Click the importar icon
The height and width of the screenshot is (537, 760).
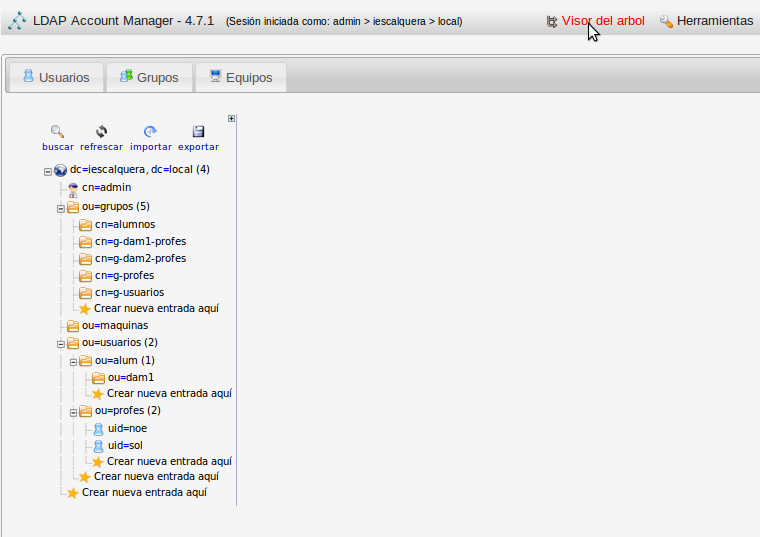point(150,131)
